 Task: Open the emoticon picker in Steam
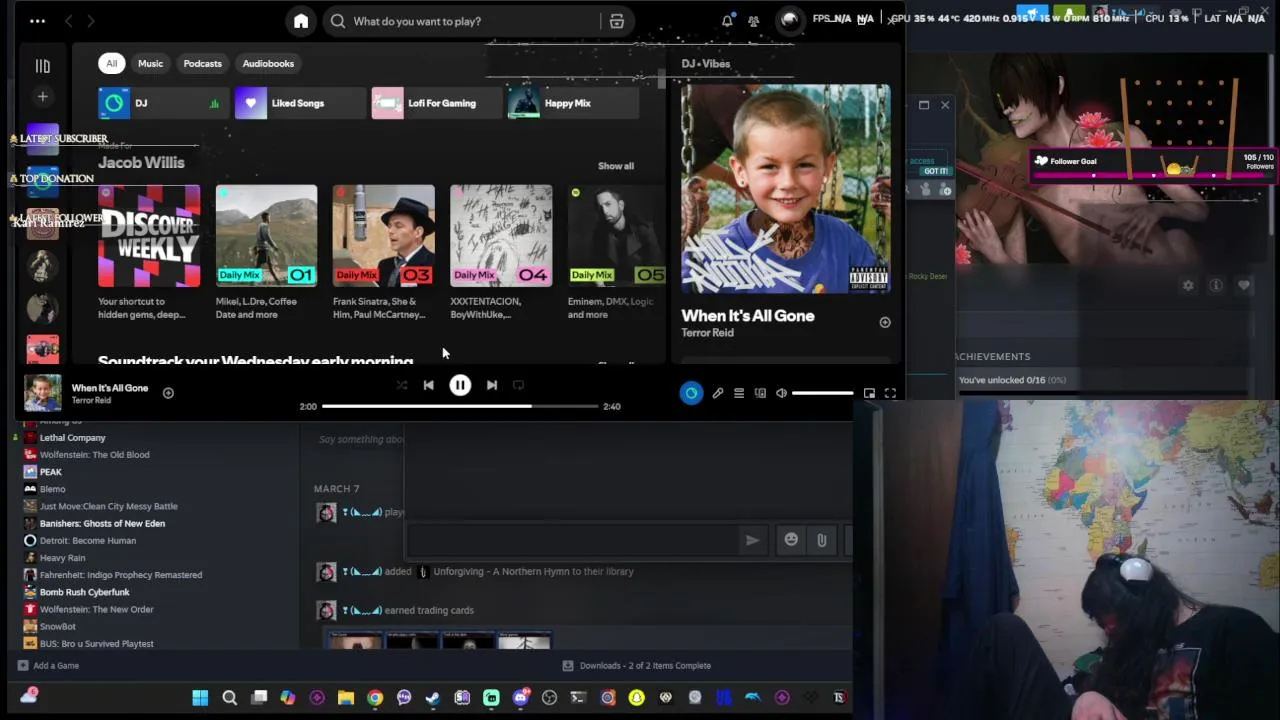tap(791, 540)
